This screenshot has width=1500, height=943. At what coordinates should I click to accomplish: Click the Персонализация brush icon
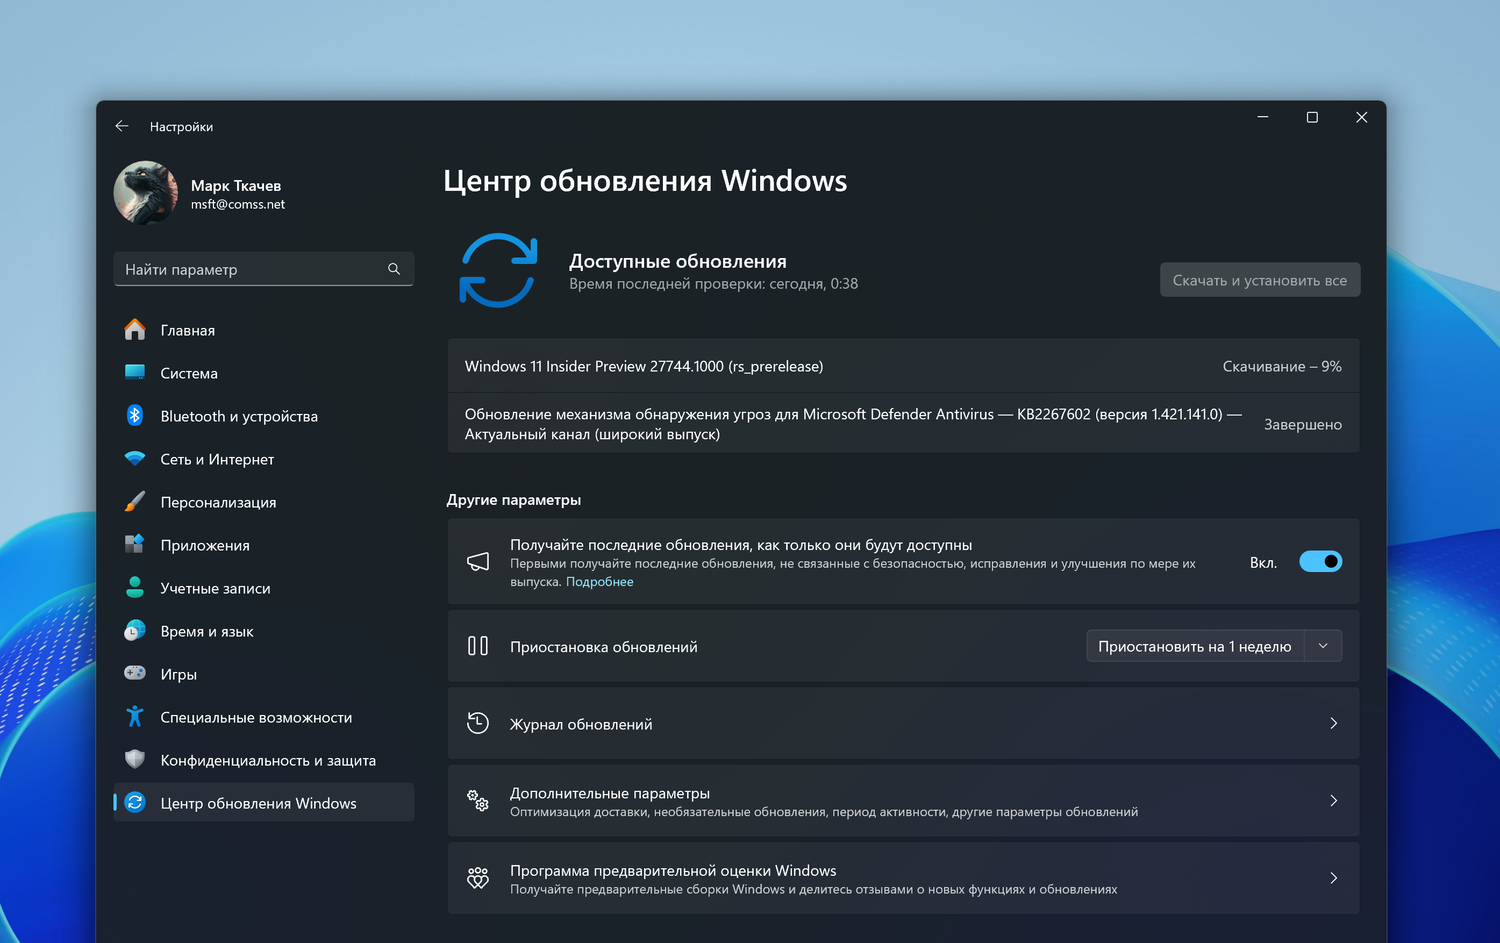(134, 501)
